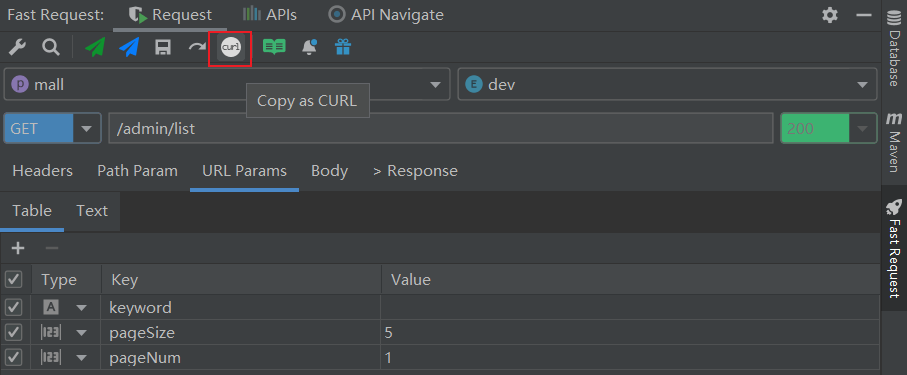
Task: Save the request with floppy disk icon
Action: (163, 47)
